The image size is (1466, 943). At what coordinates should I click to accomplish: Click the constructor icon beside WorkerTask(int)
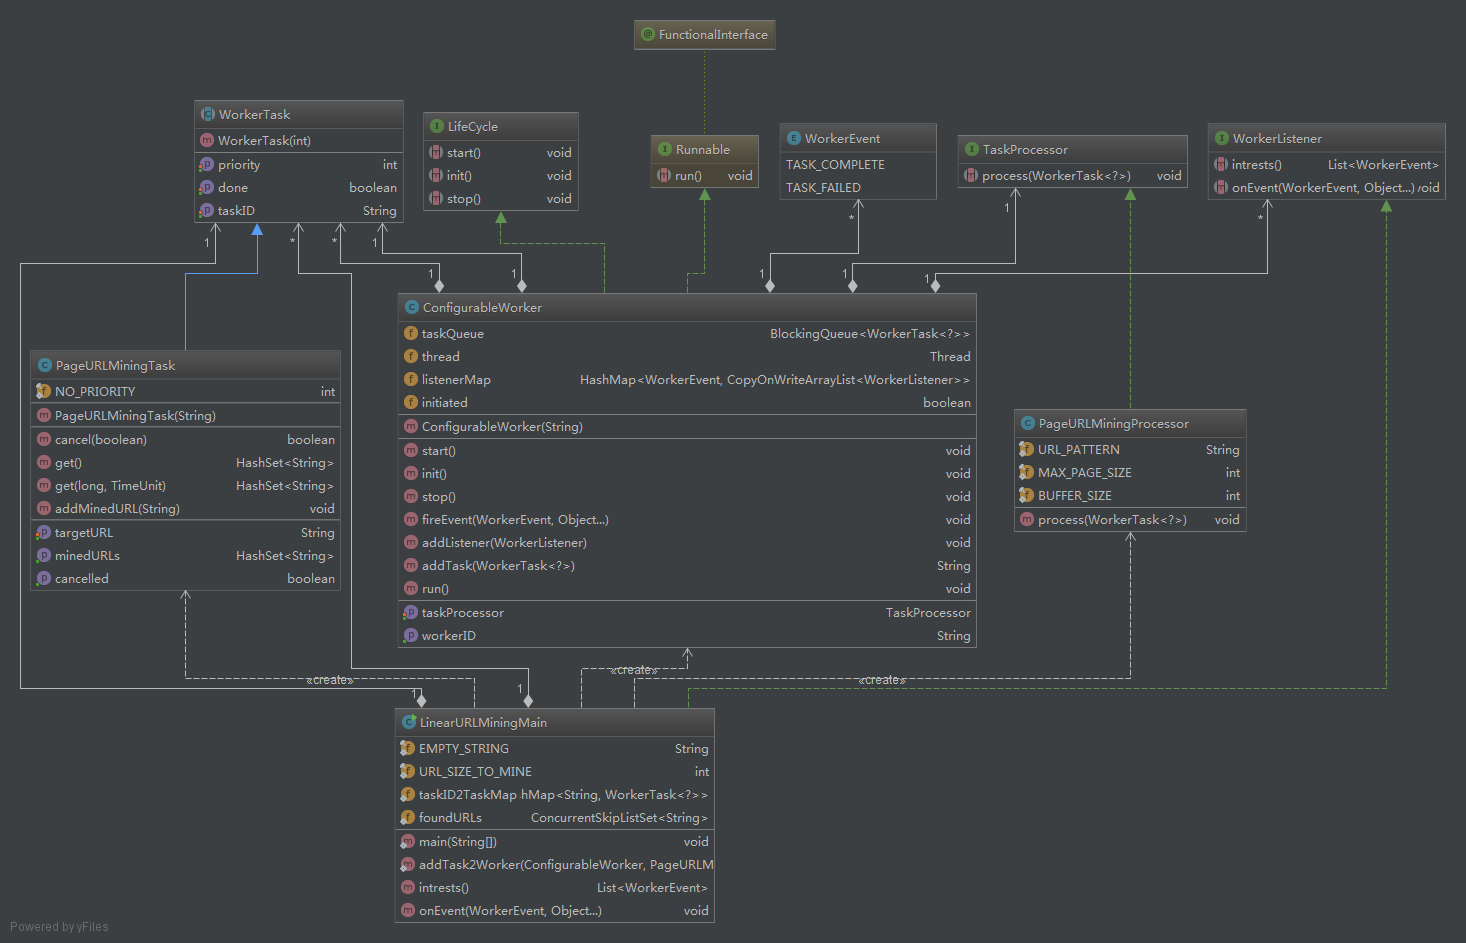point(207,140)
